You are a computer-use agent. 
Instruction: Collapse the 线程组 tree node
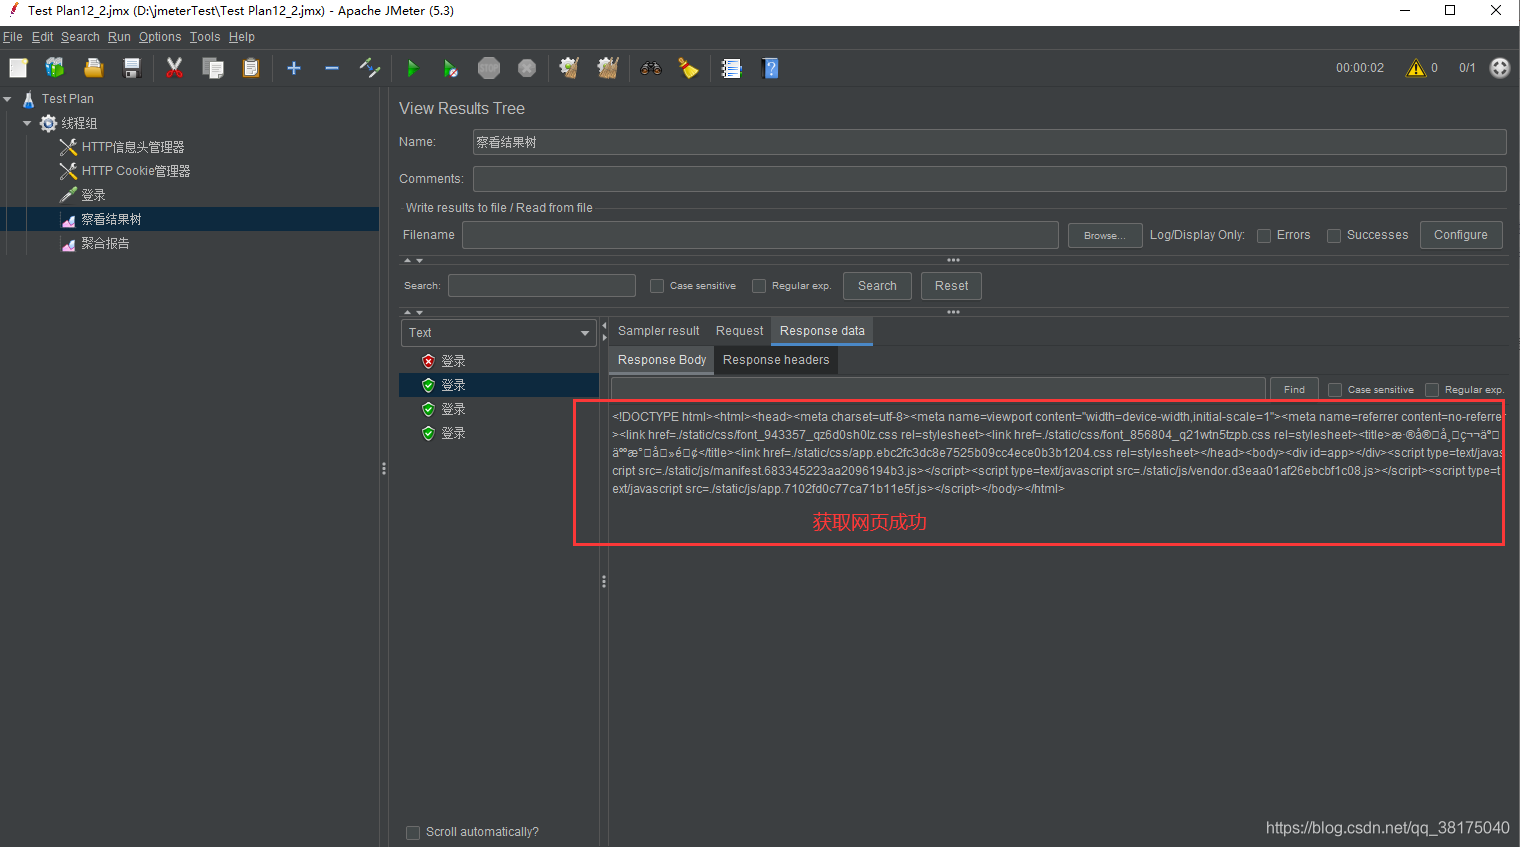(x=27, y=123)
